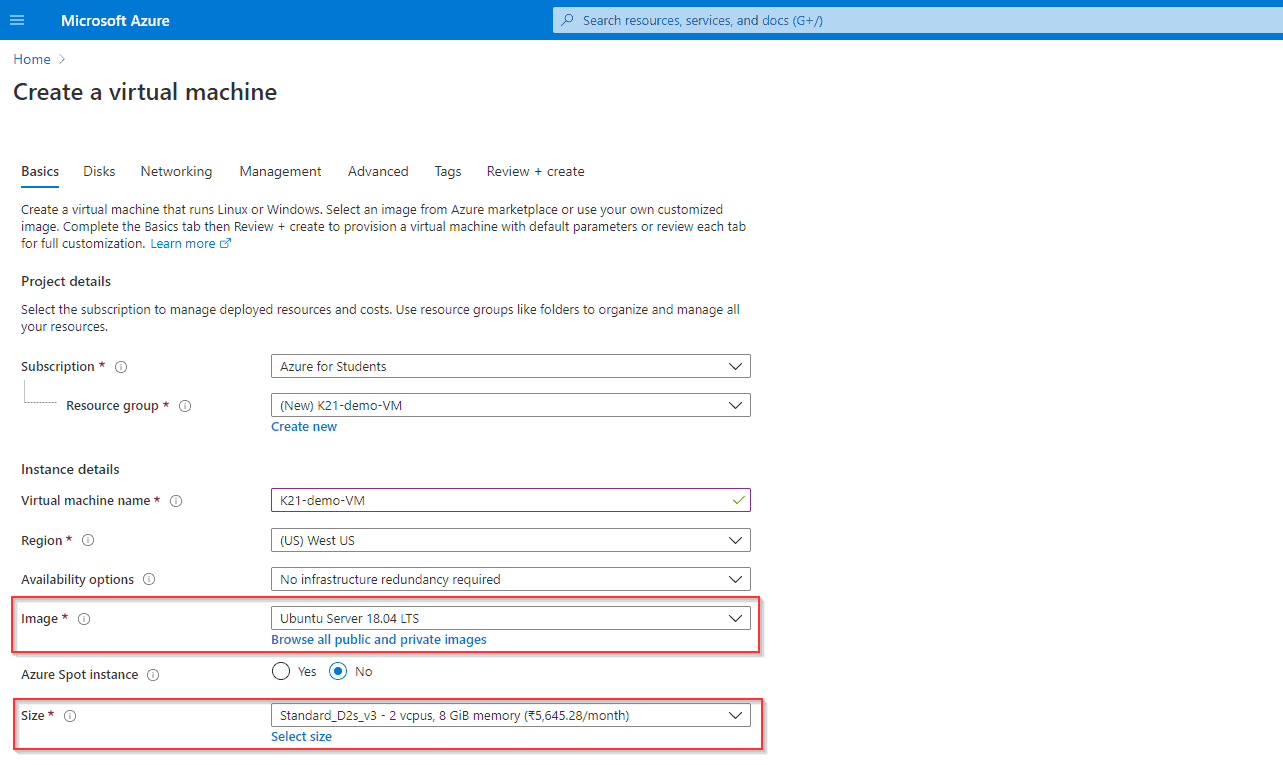The width and height of the screenshot is (1283, 765).
Task: Click inside the Virtual machine name field
Action: [500, 500]
